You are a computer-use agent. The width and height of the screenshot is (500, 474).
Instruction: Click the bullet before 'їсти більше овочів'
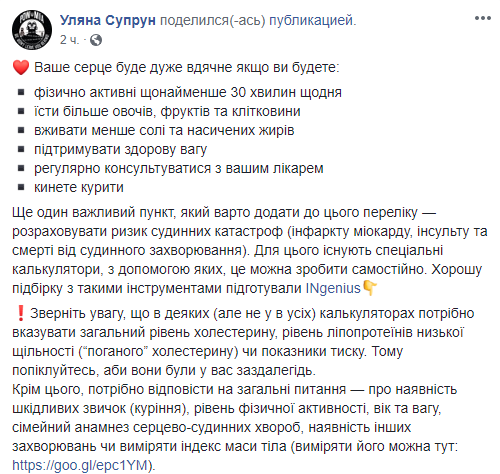point(21,111)
